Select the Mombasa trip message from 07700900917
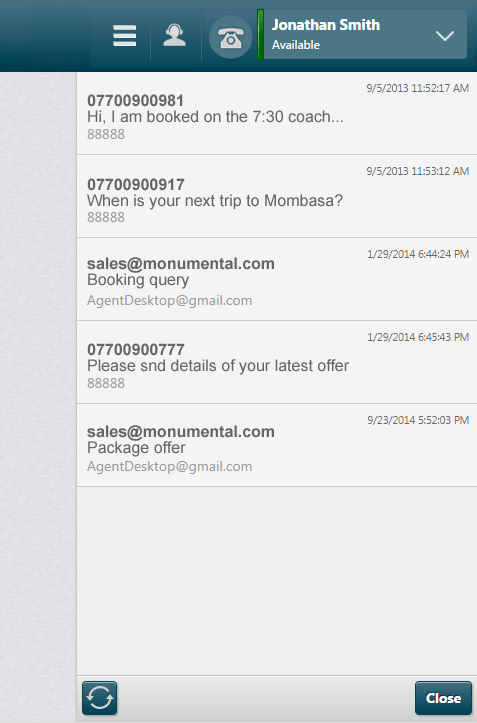The image size is (477, 723). point(277,196)
